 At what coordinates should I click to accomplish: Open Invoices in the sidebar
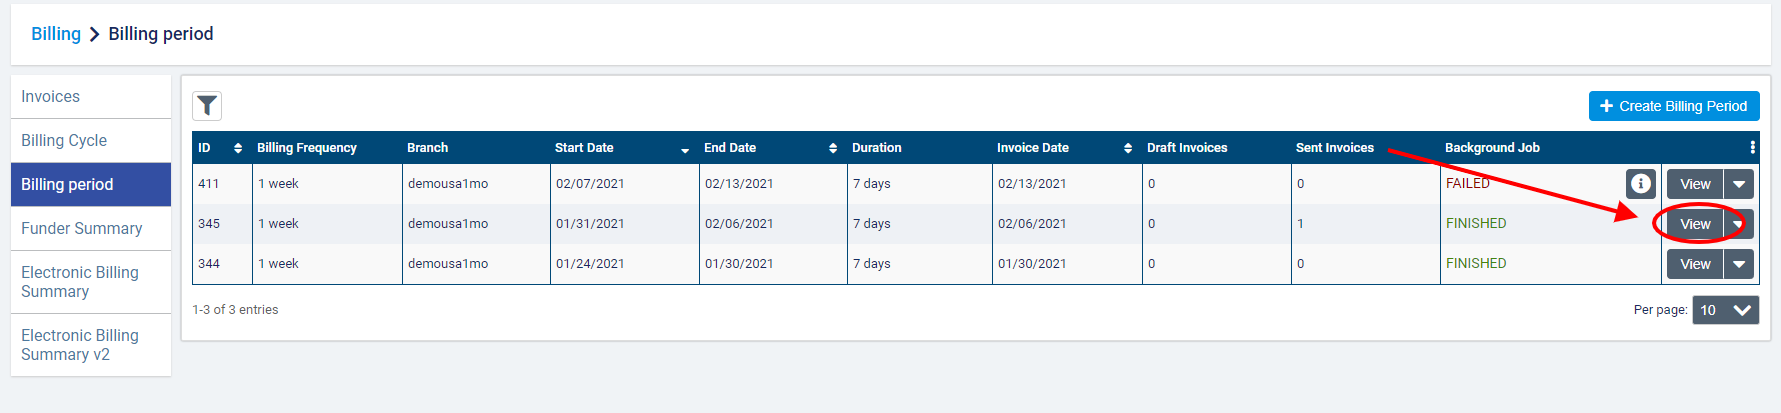click(51, 97)
